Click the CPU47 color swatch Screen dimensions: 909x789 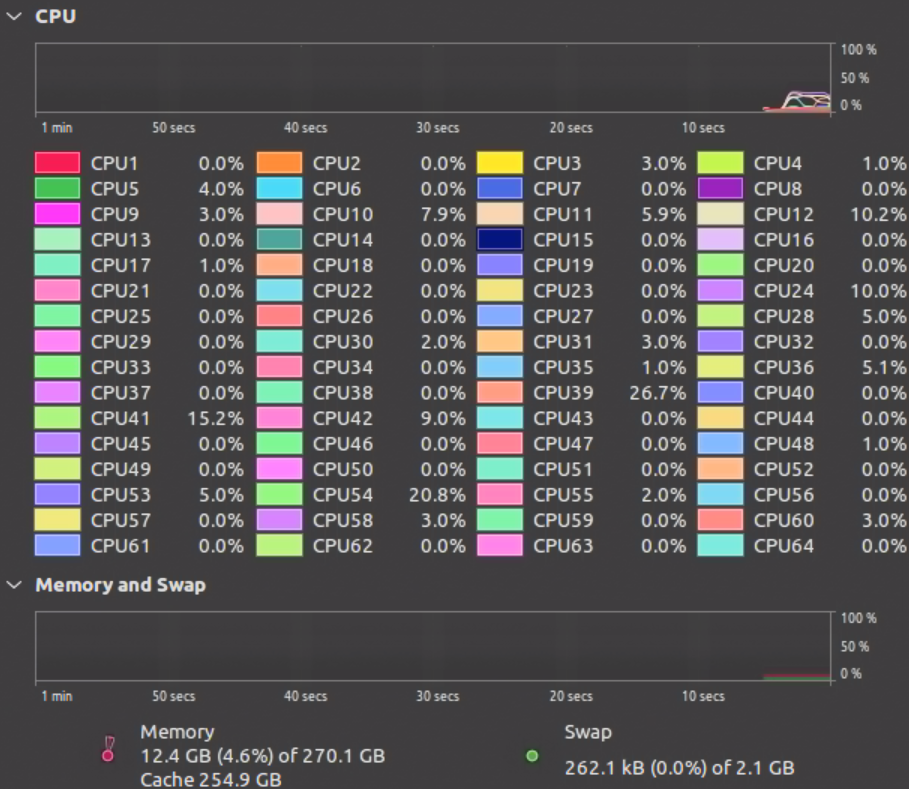tap(500, 443)
